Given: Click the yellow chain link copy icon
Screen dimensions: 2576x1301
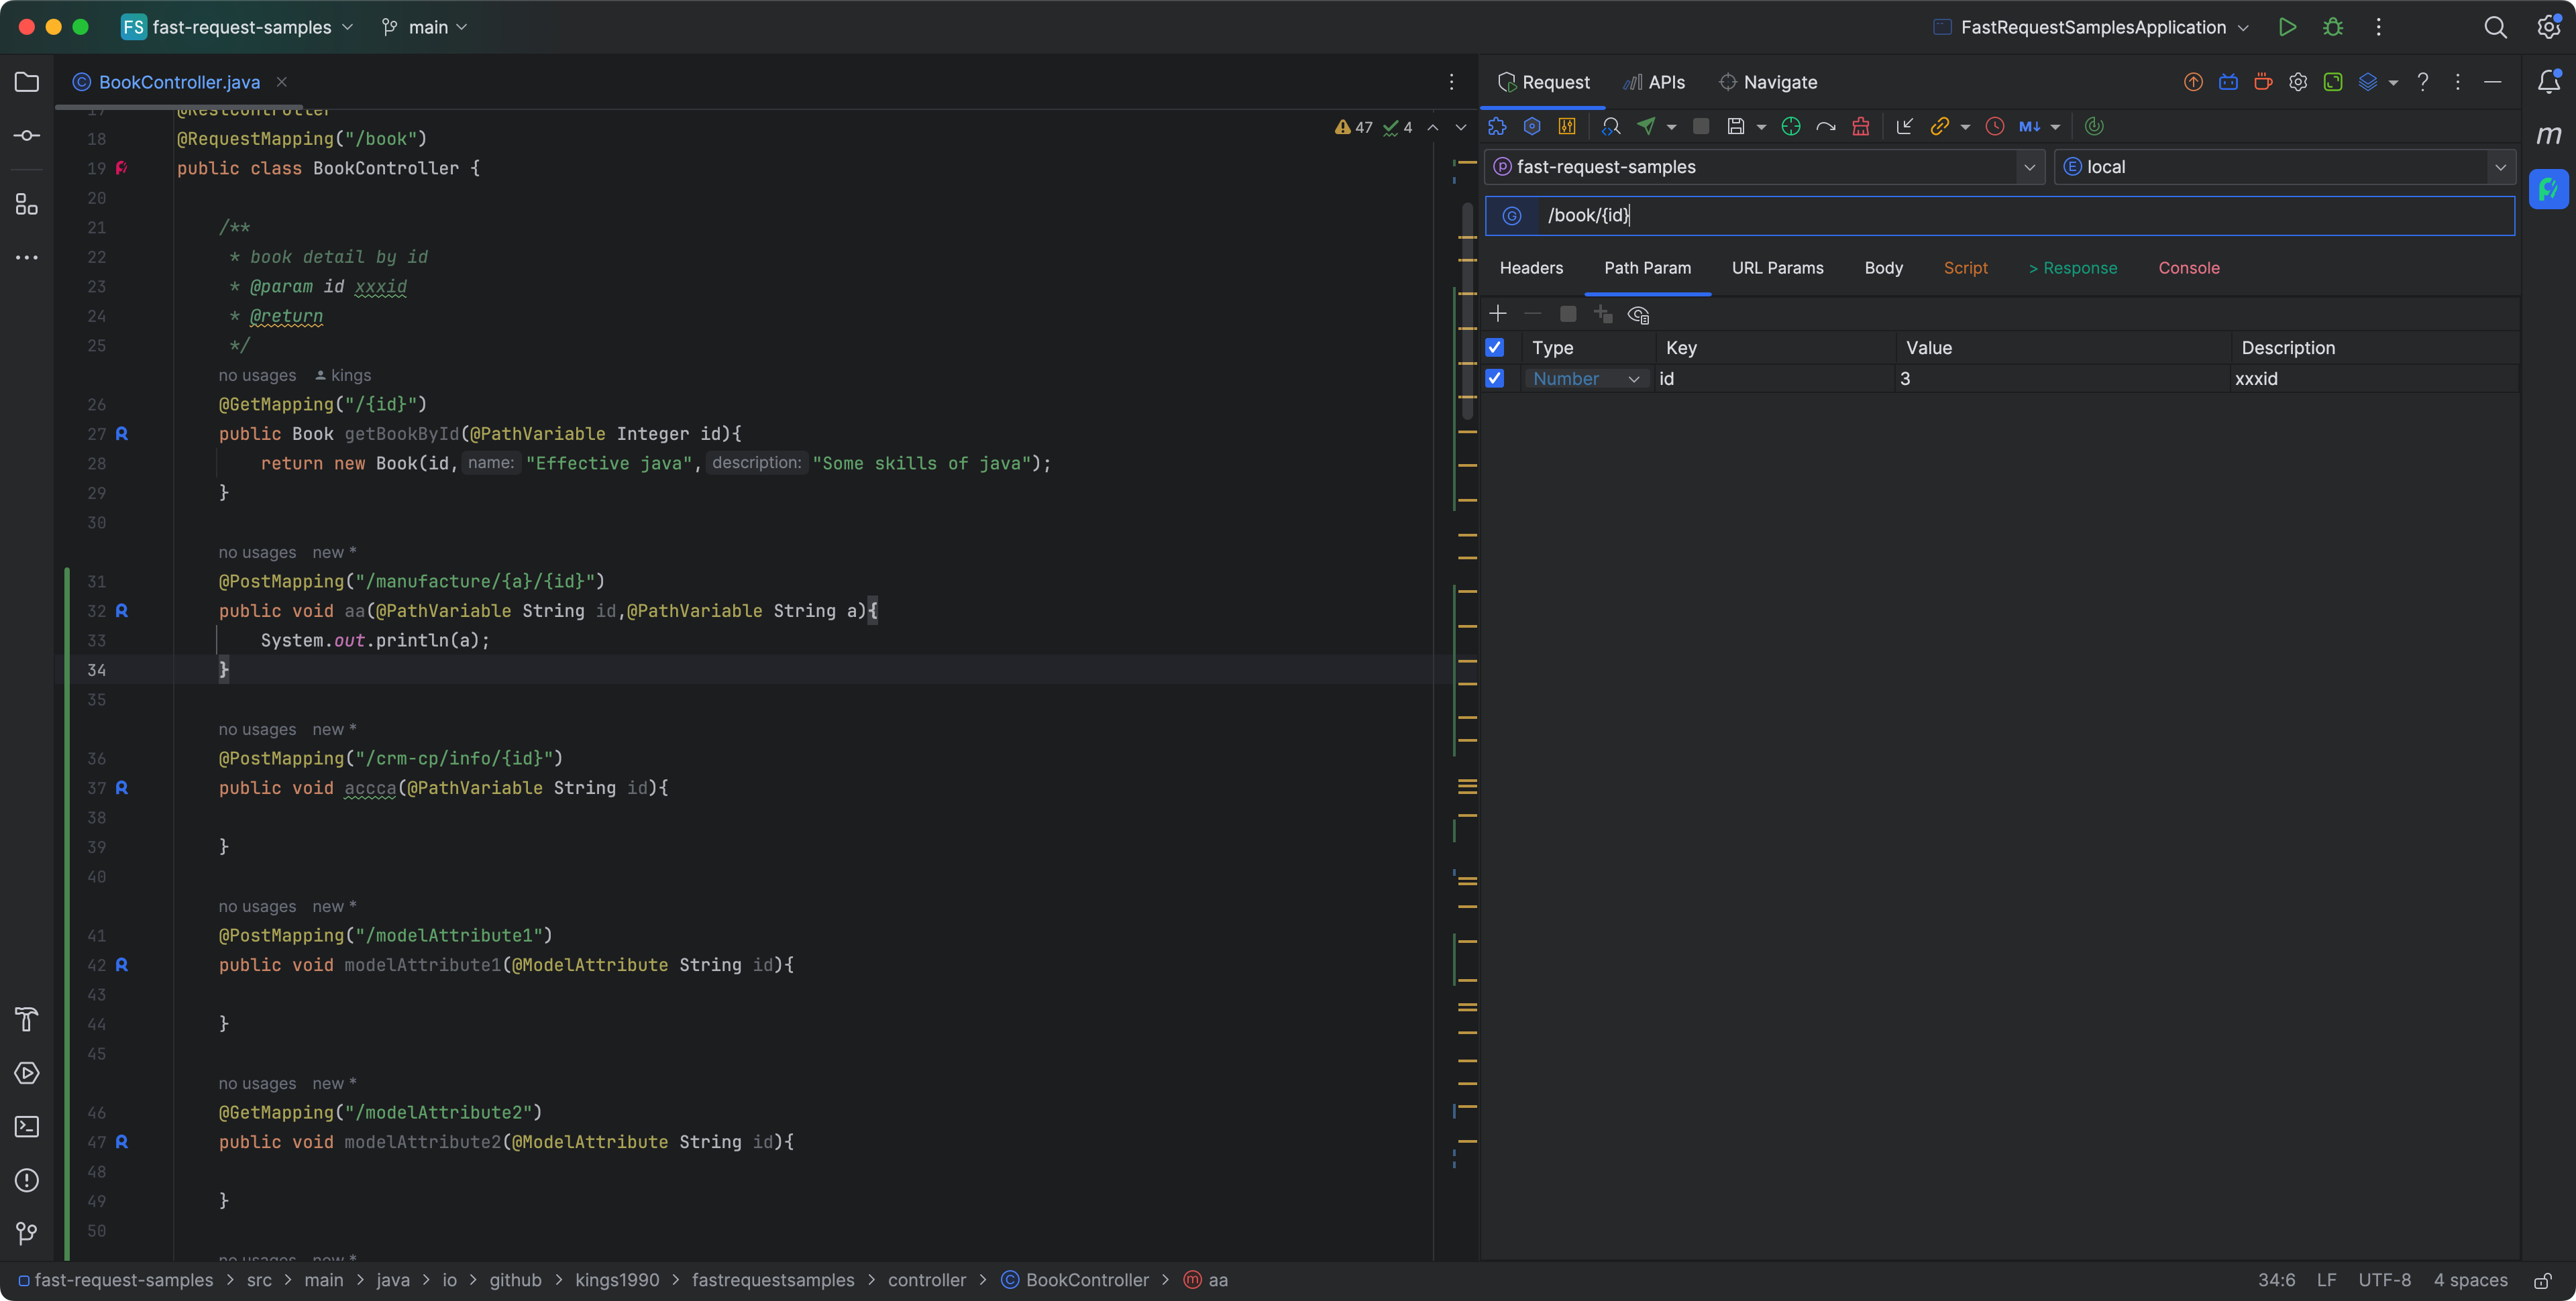Looking at the screenshot, I should click(1939, 126).
